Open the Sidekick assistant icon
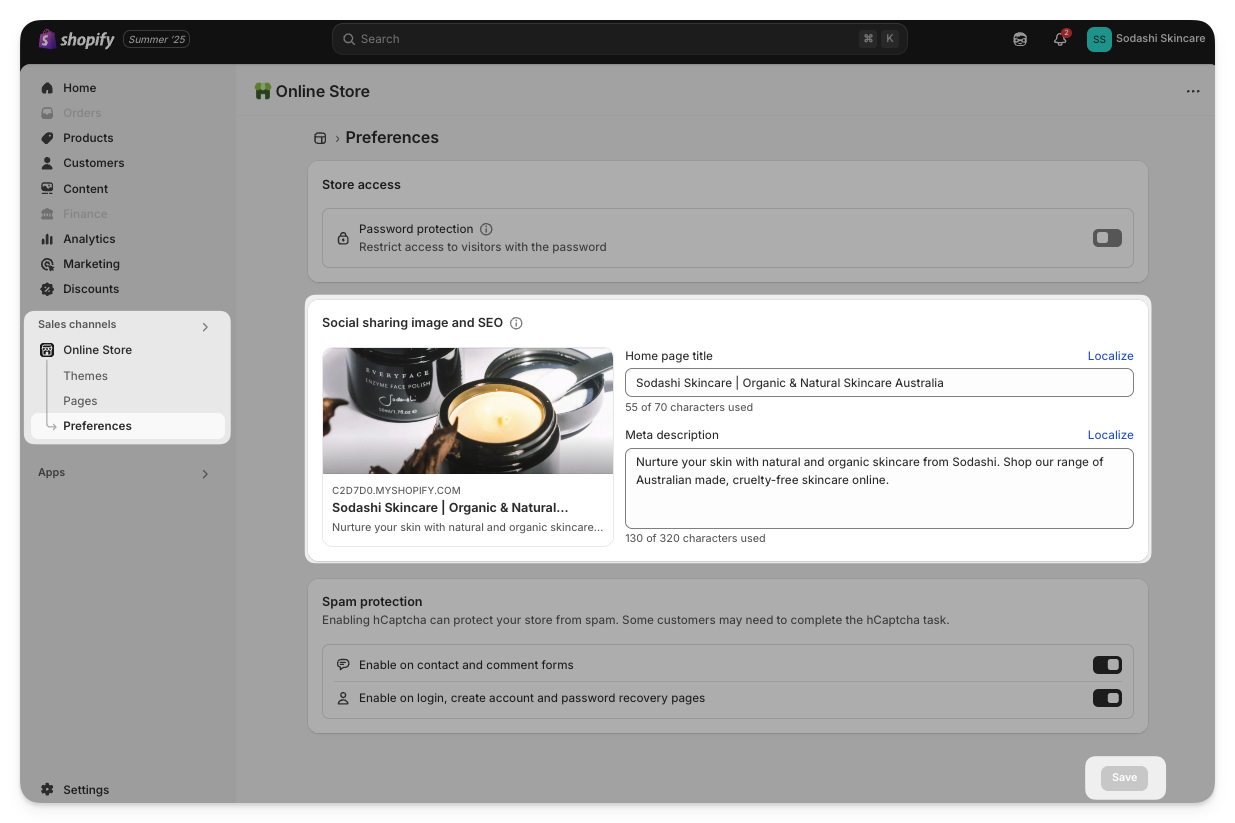This screenshot has height=823, width=1235. [1020, 39]
